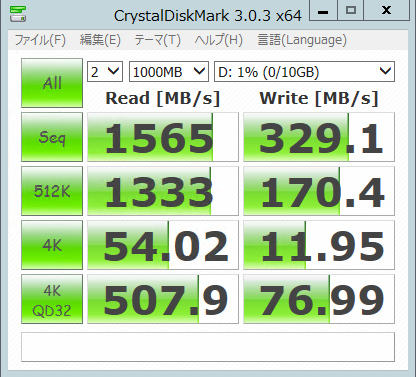The width and height of the screenshot is (416, 377).
Task: Start the Seq benchmark test
Action: [52, 137]
